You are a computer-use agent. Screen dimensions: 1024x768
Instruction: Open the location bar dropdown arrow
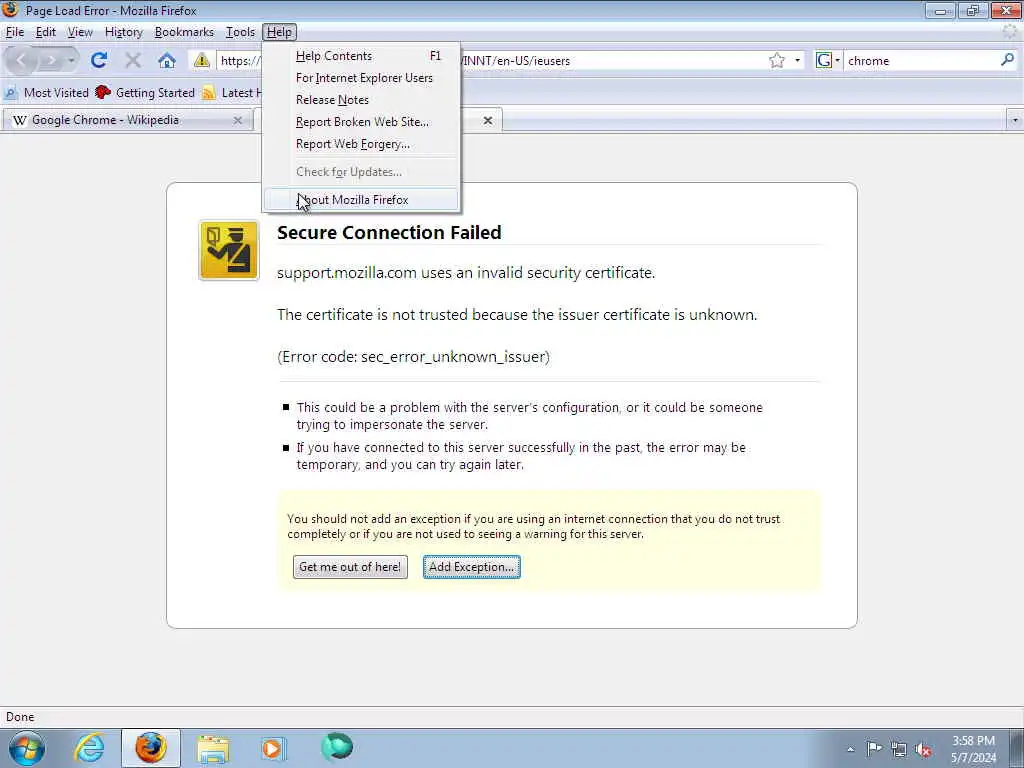click(x=797, y=61)
